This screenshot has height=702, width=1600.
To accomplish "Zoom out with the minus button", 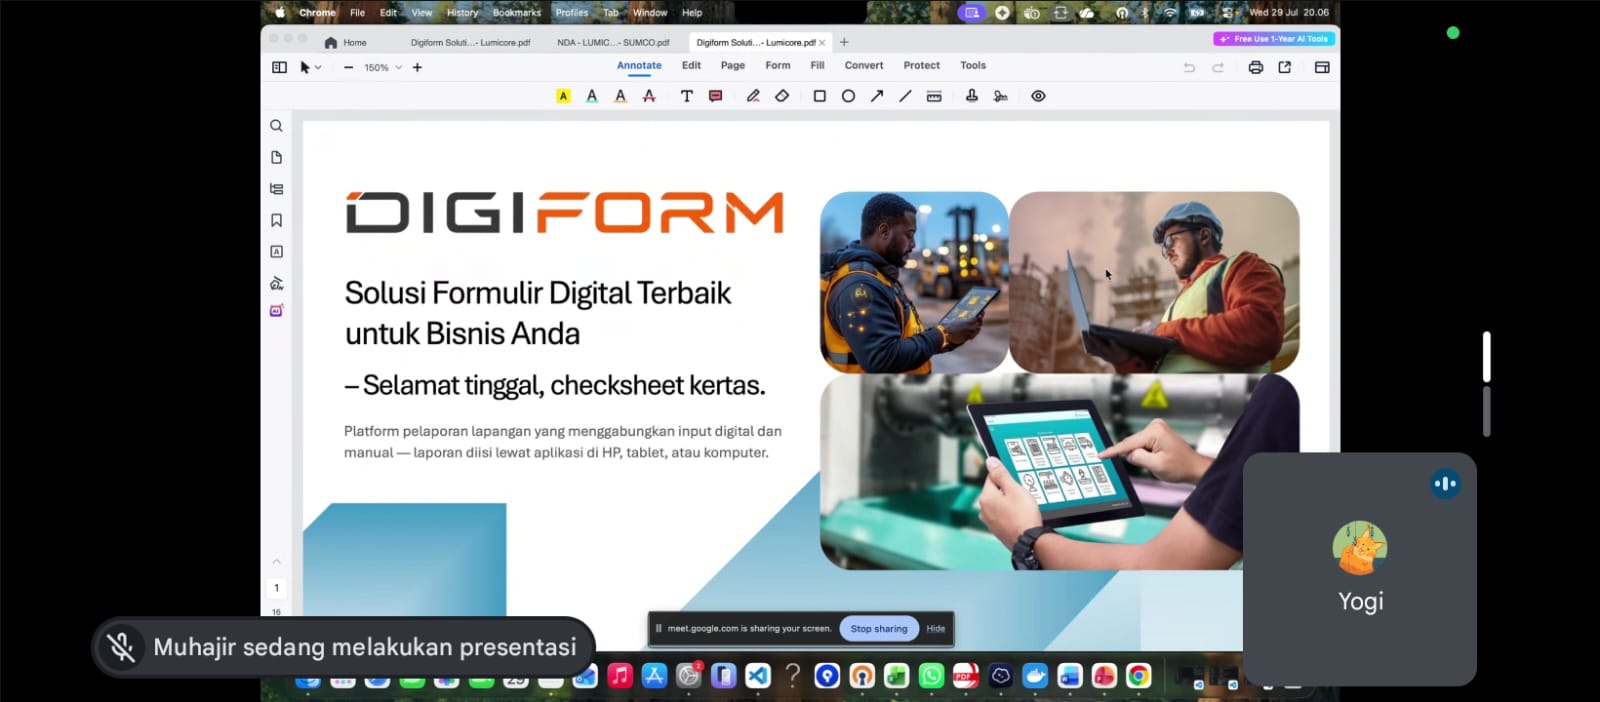I will 348,67.
